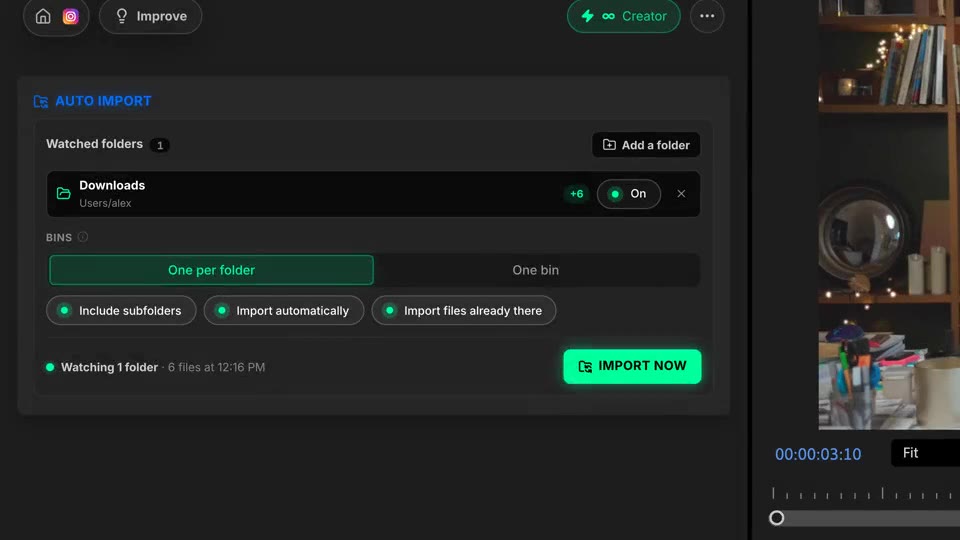
Task: Show the Bins info tooltip icon
Action: (x=83, y=237)
